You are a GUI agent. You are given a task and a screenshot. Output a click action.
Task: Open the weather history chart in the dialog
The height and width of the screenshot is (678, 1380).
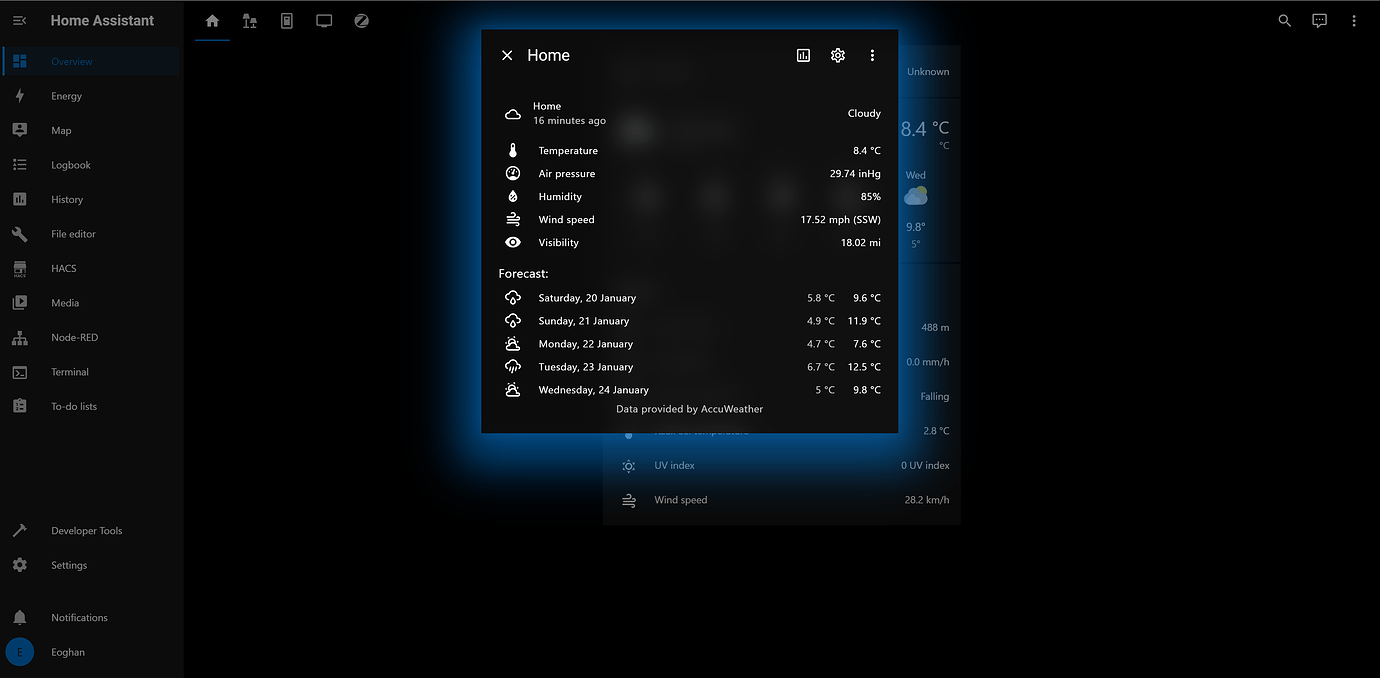[x=803, y=55]
